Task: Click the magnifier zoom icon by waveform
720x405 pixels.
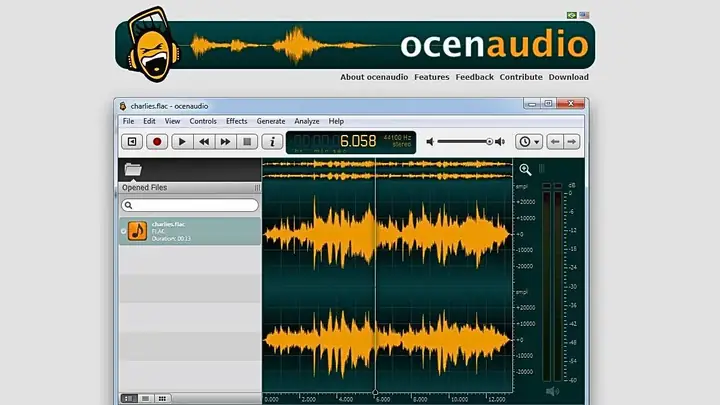Action: pos(525,169)
